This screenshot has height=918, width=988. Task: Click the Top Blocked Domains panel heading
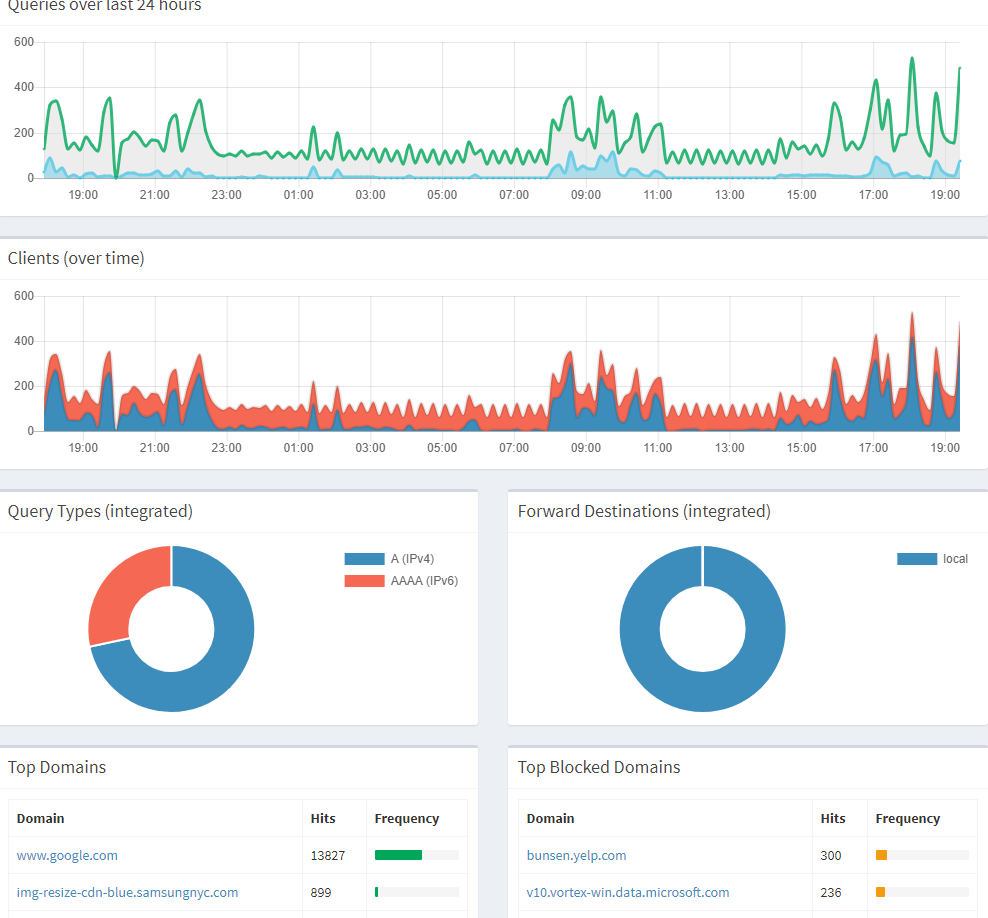pos(598,767)
